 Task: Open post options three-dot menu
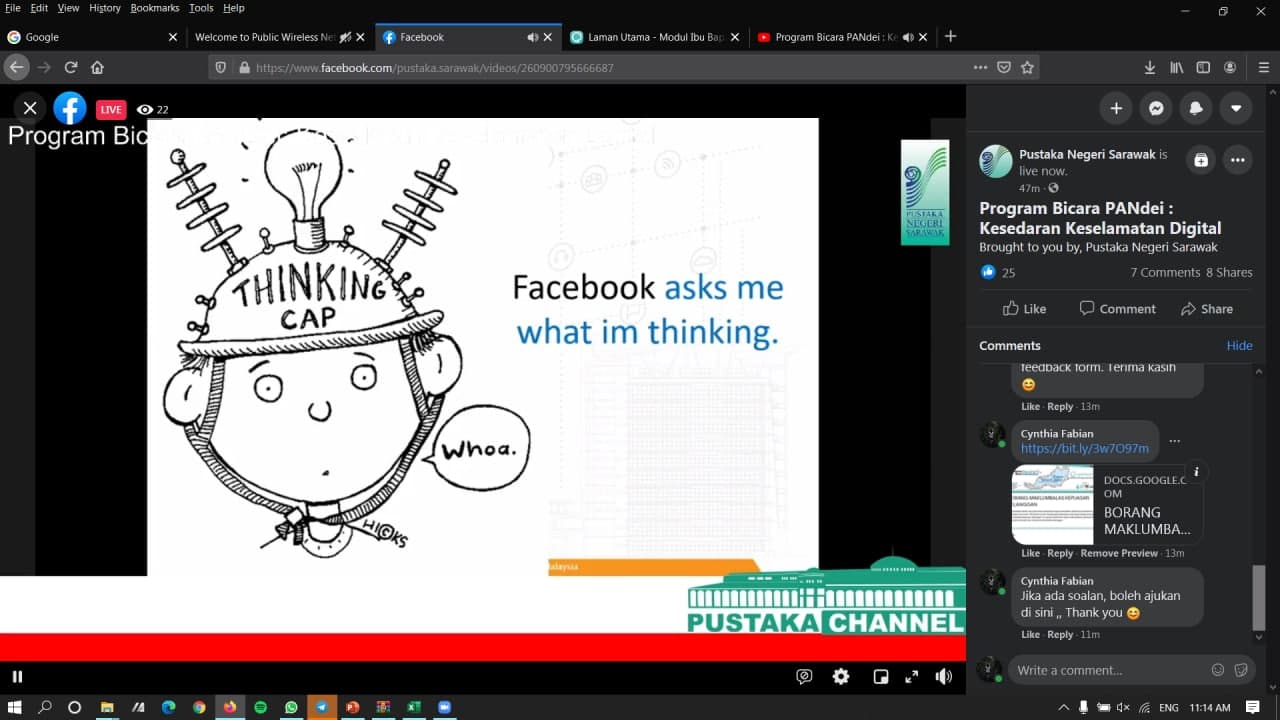pyautogui.click(x=1238, y=160)
